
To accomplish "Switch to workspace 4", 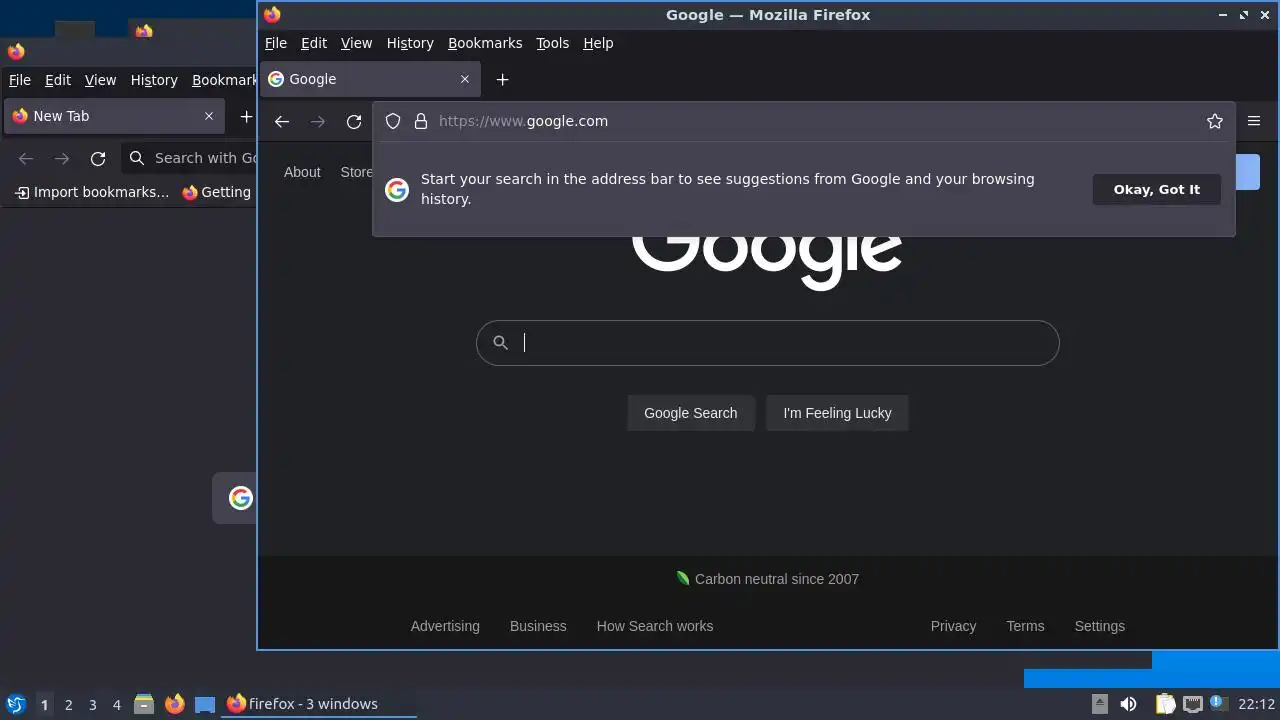I will [x=116, y=705].
